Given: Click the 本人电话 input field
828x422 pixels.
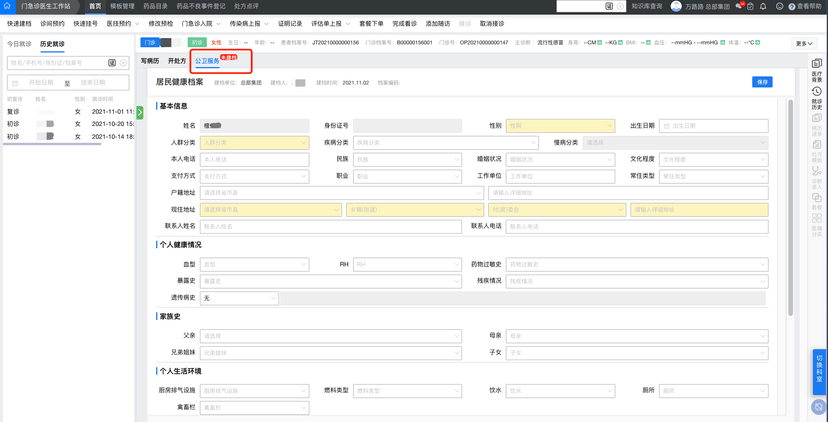Looking at the screenshot, I should (255, 160).
